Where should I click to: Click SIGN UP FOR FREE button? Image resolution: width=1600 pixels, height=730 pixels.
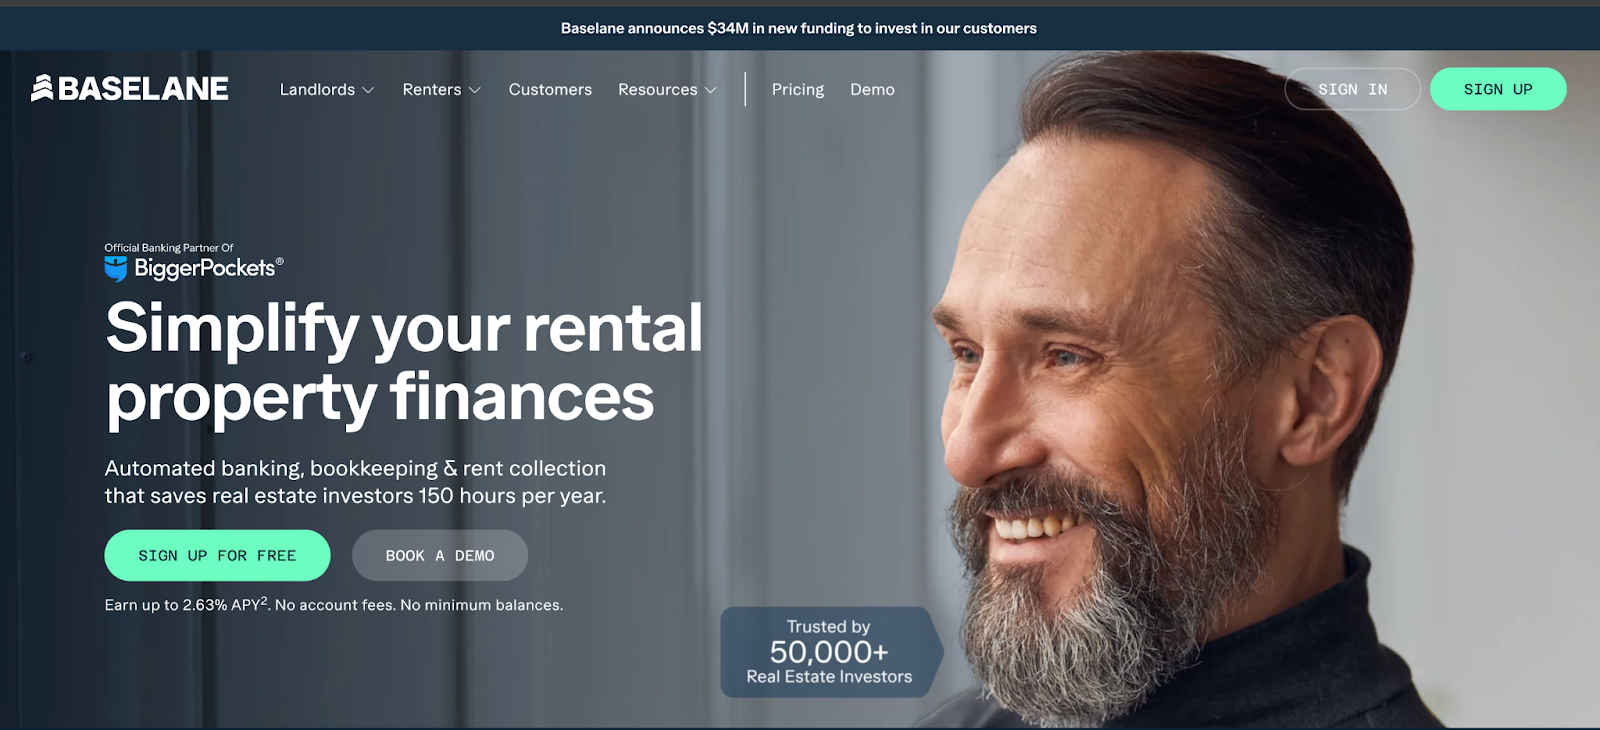tap(217, 555)
